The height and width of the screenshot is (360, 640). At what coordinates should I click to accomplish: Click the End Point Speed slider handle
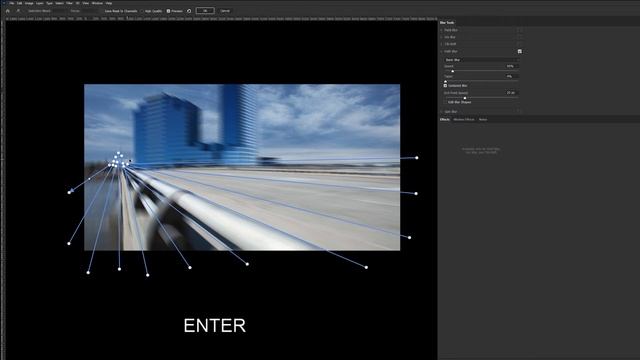(465, 98)
